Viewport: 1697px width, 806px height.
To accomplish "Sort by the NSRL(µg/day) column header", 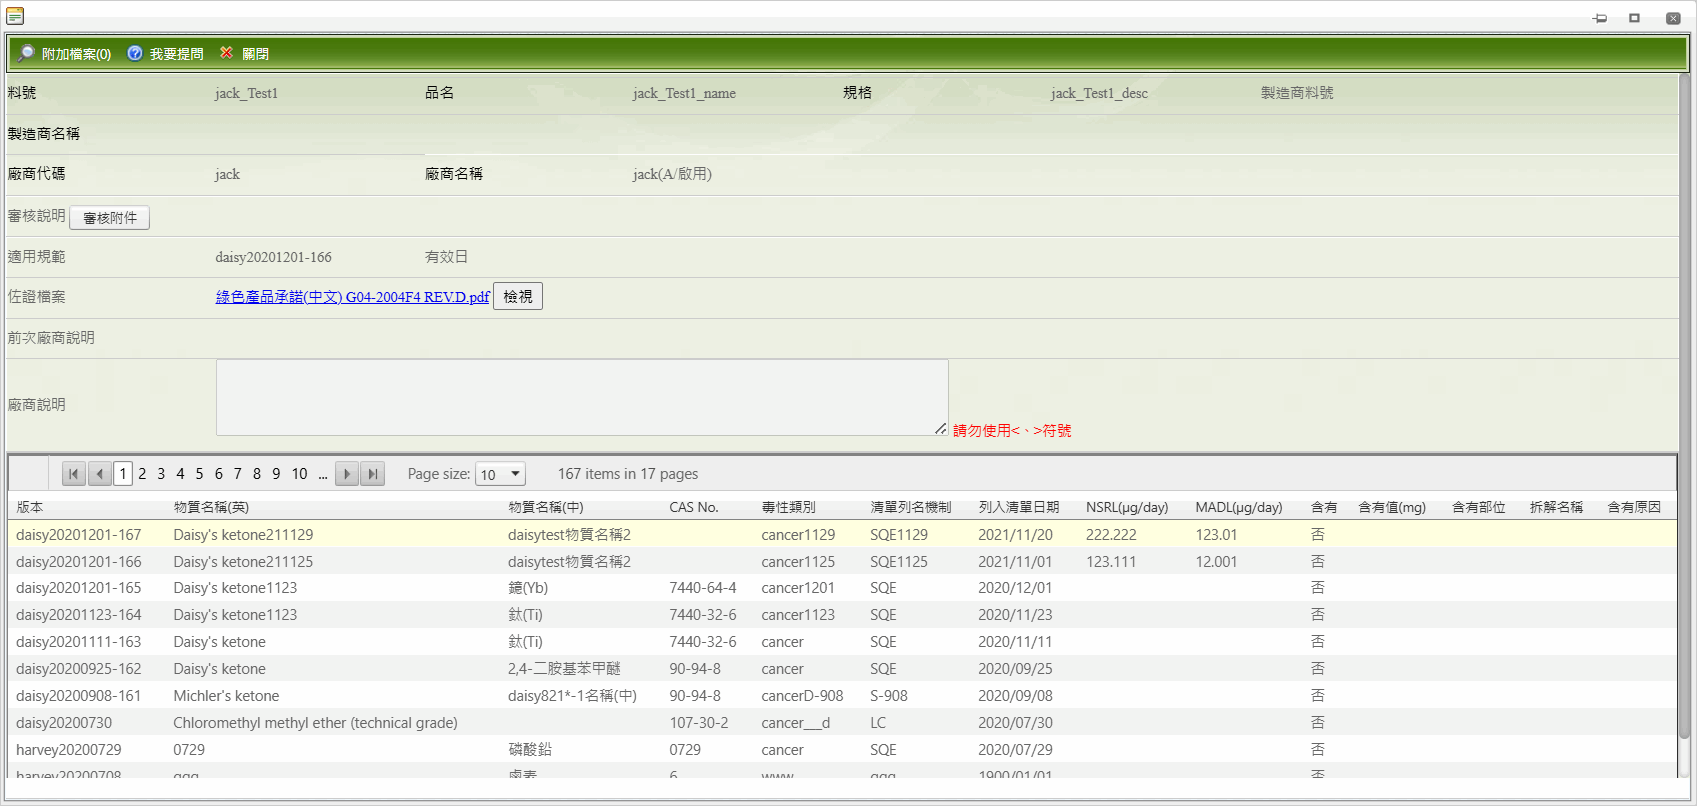I will coord(1127,507).
